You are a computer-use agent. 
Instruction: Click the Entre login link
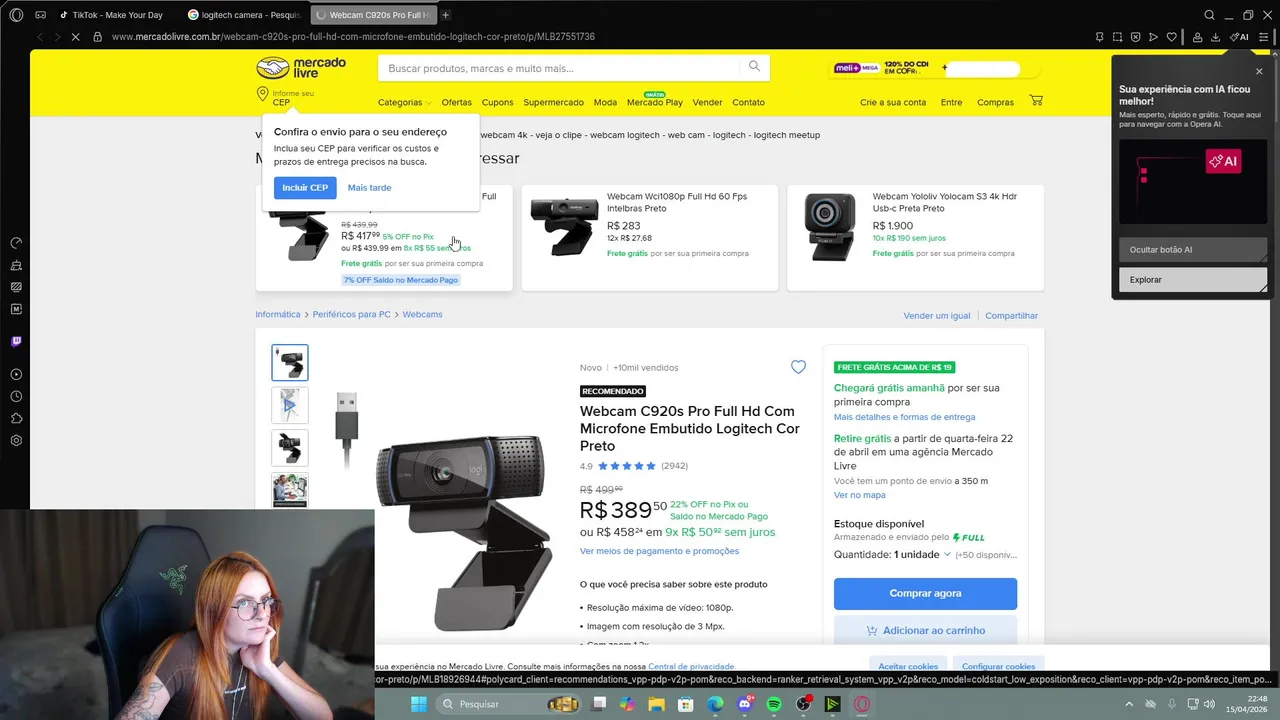click(951, 102)
